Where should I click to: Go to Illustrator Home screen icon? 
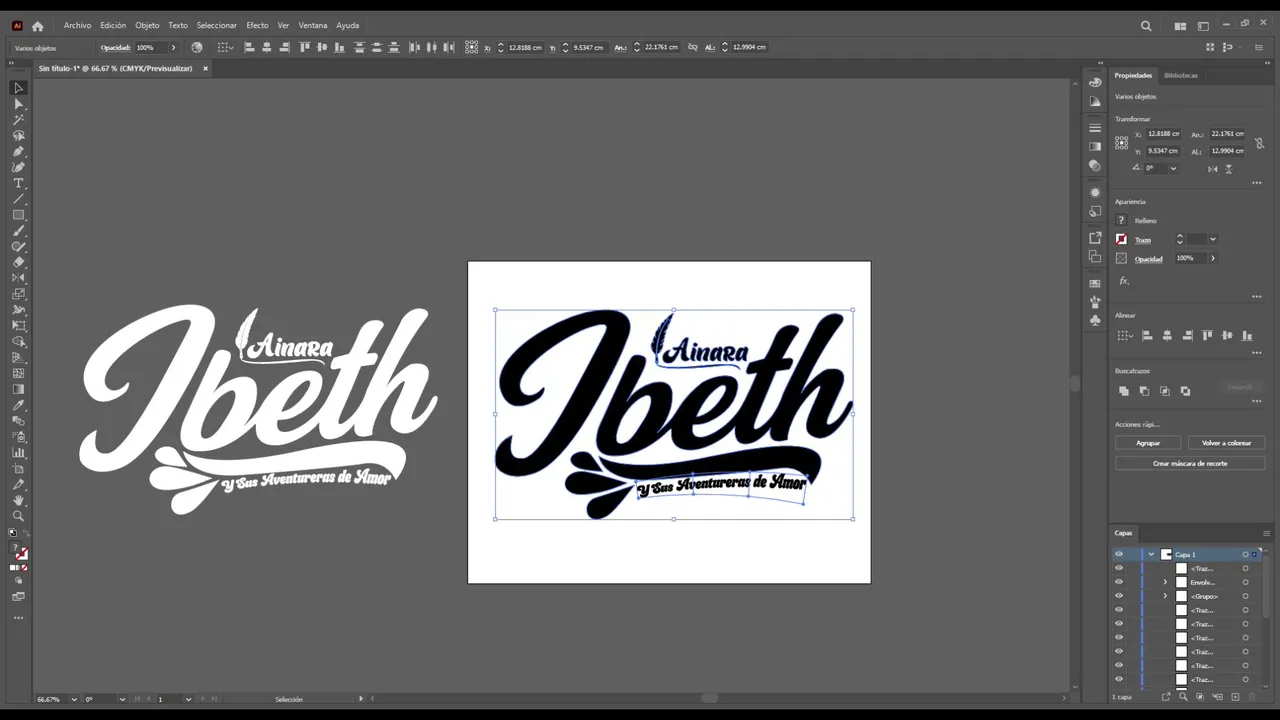(38, 26)
